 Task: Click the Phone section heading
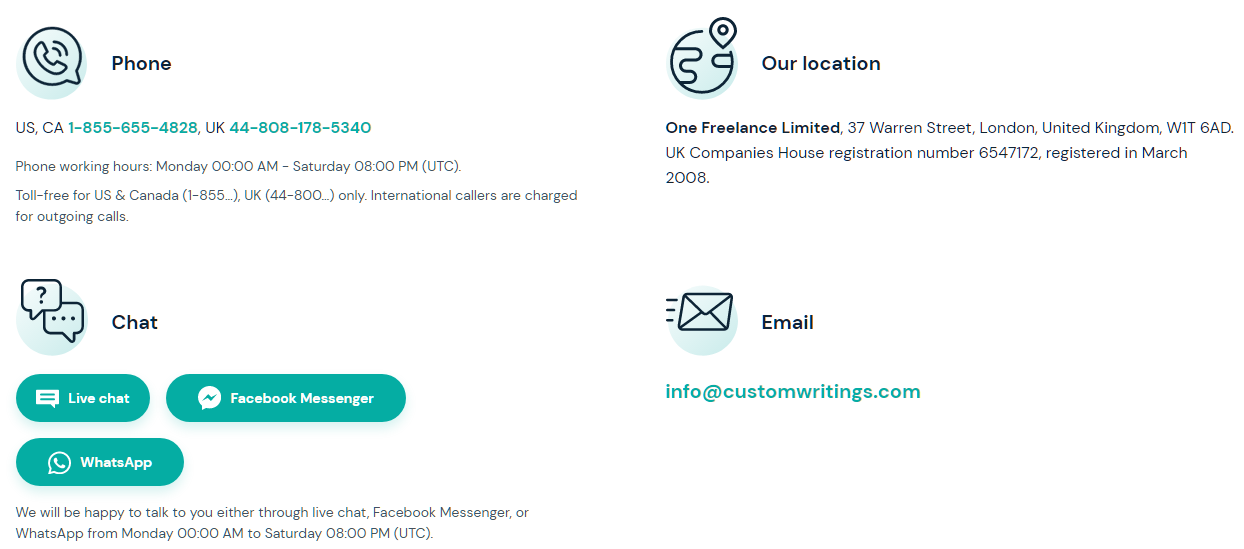[x=141, y=63]
